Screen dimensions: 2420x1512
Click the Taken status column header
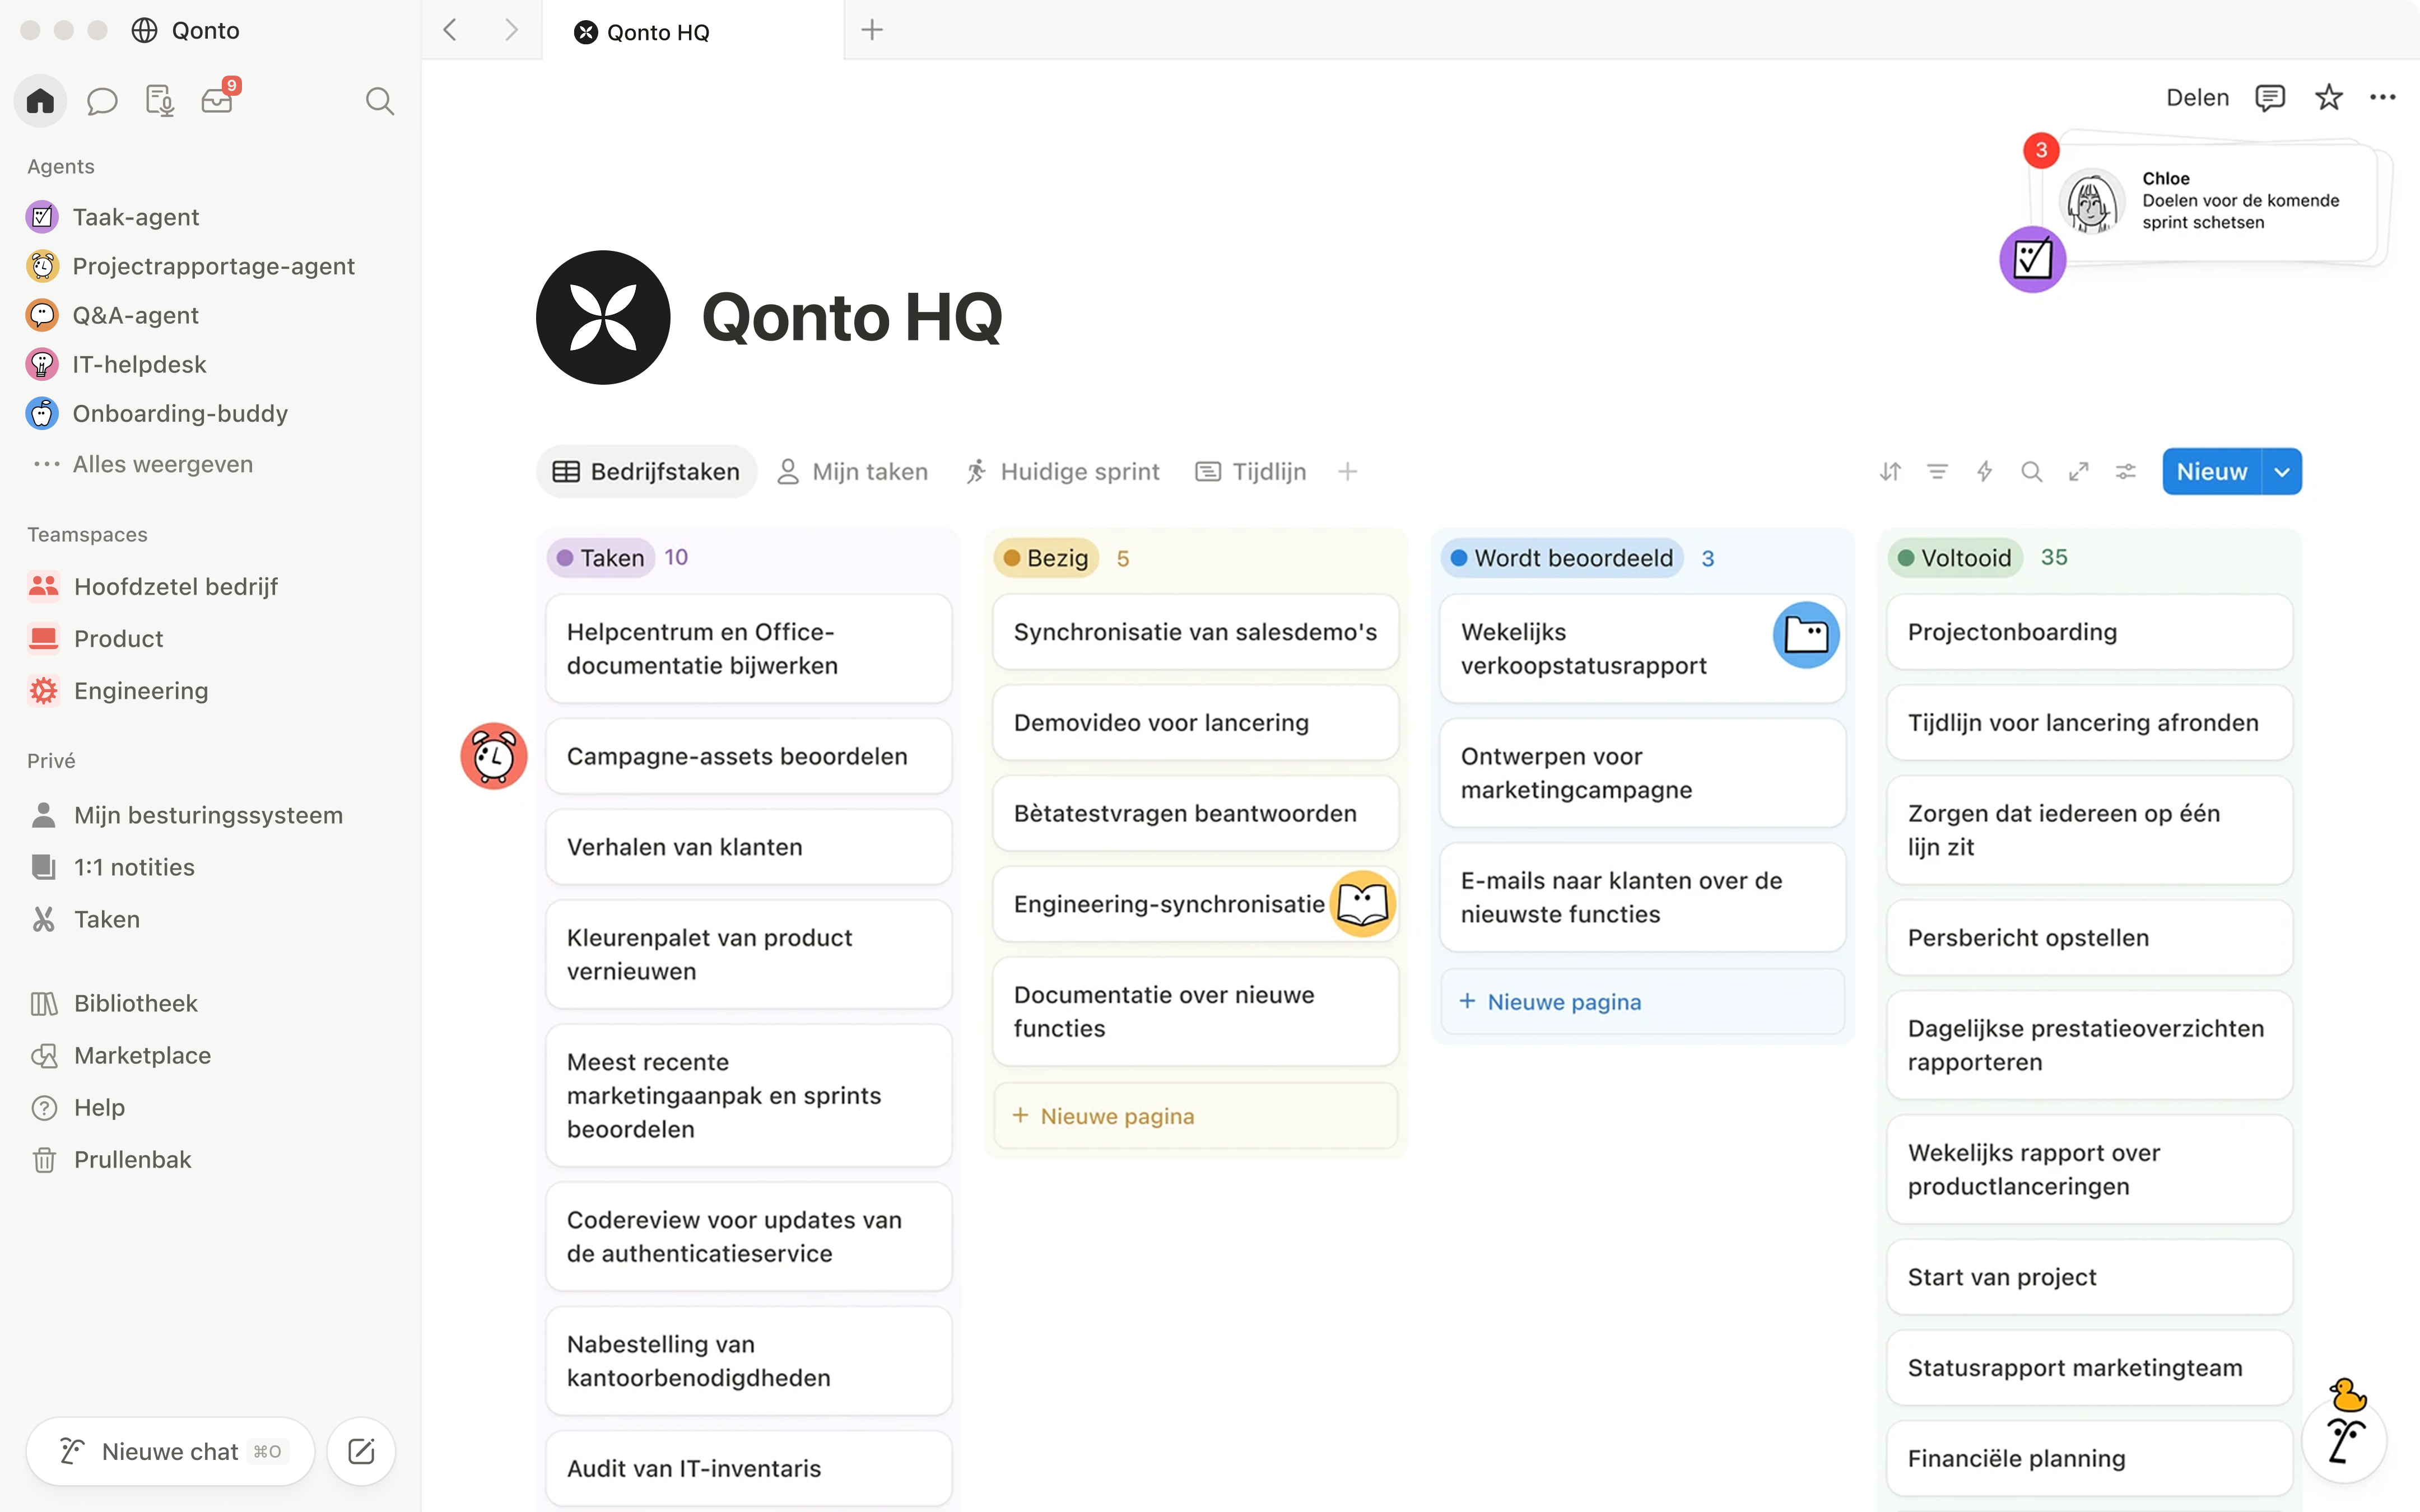(601, 557)
